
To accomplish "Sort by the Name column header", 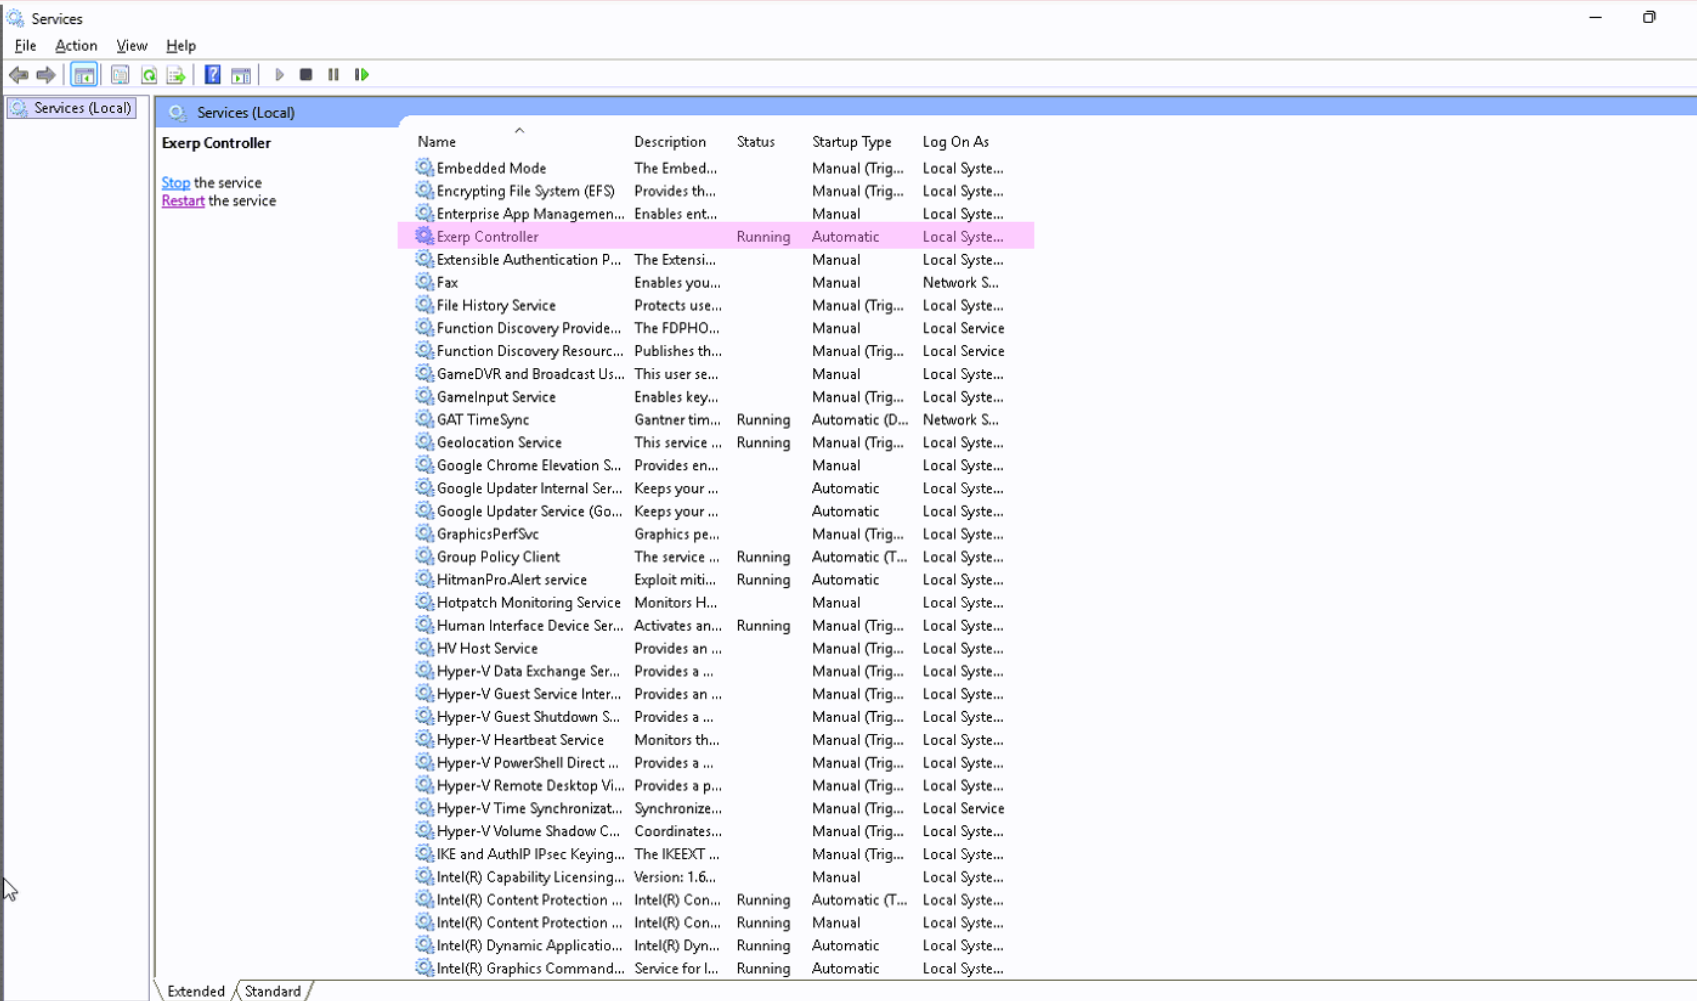I will click(x=437, y=142).
